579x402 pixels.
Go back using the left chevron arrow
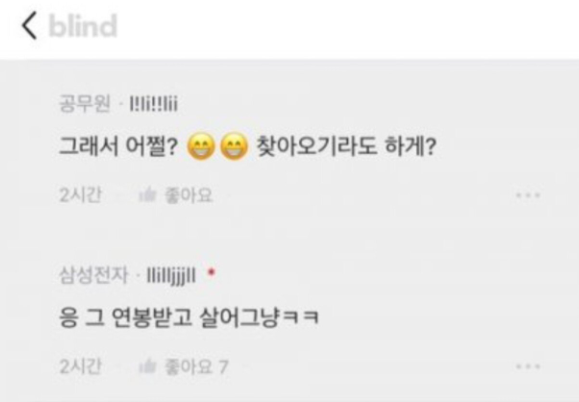coord(29,25)
